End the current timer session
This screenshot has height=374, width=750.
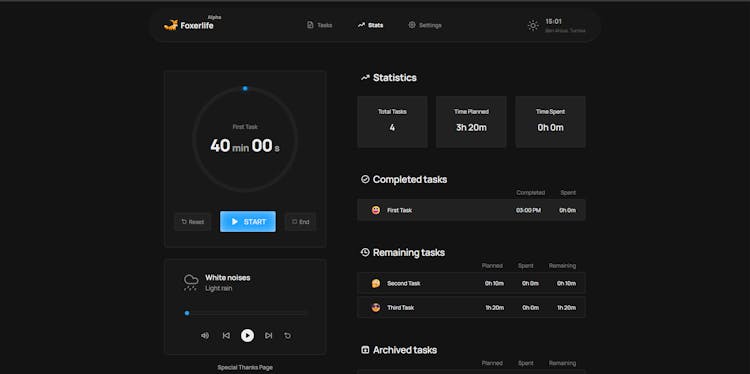coord(300,222)
